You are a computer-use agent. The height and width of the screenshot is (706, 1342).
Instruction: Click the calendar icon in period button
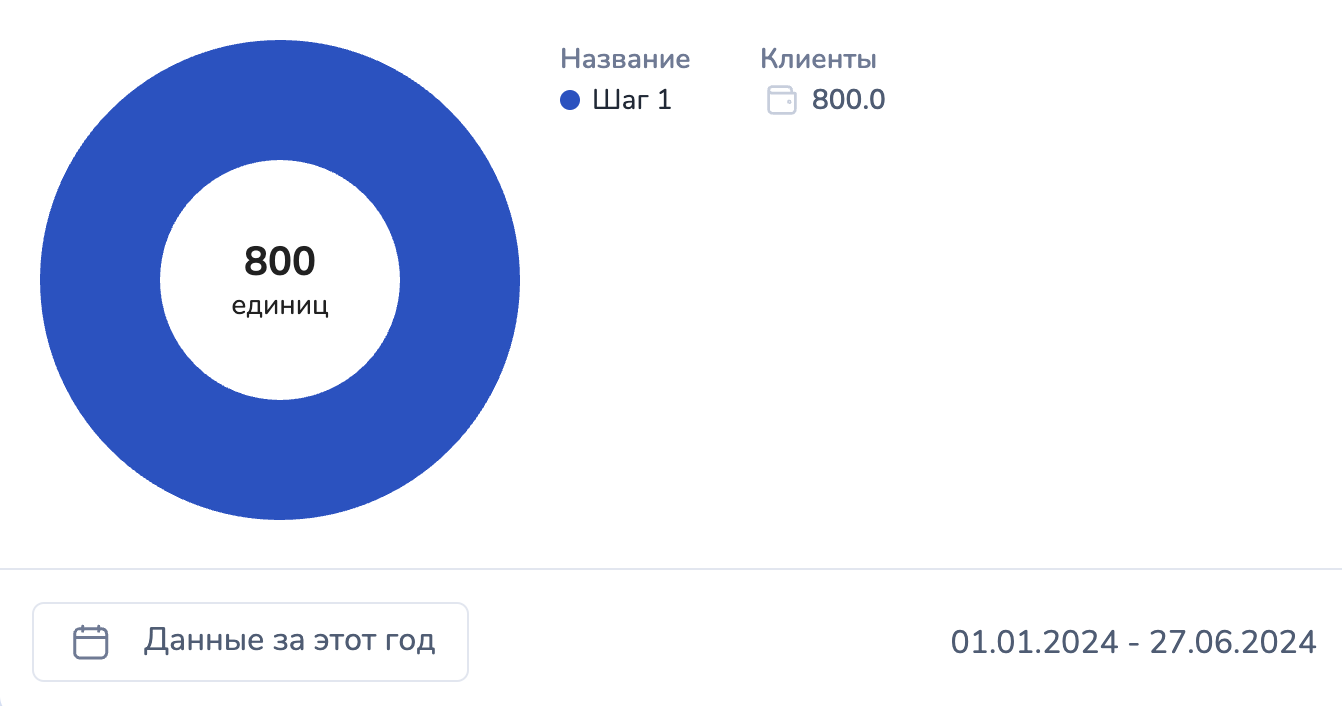point(91,641)
